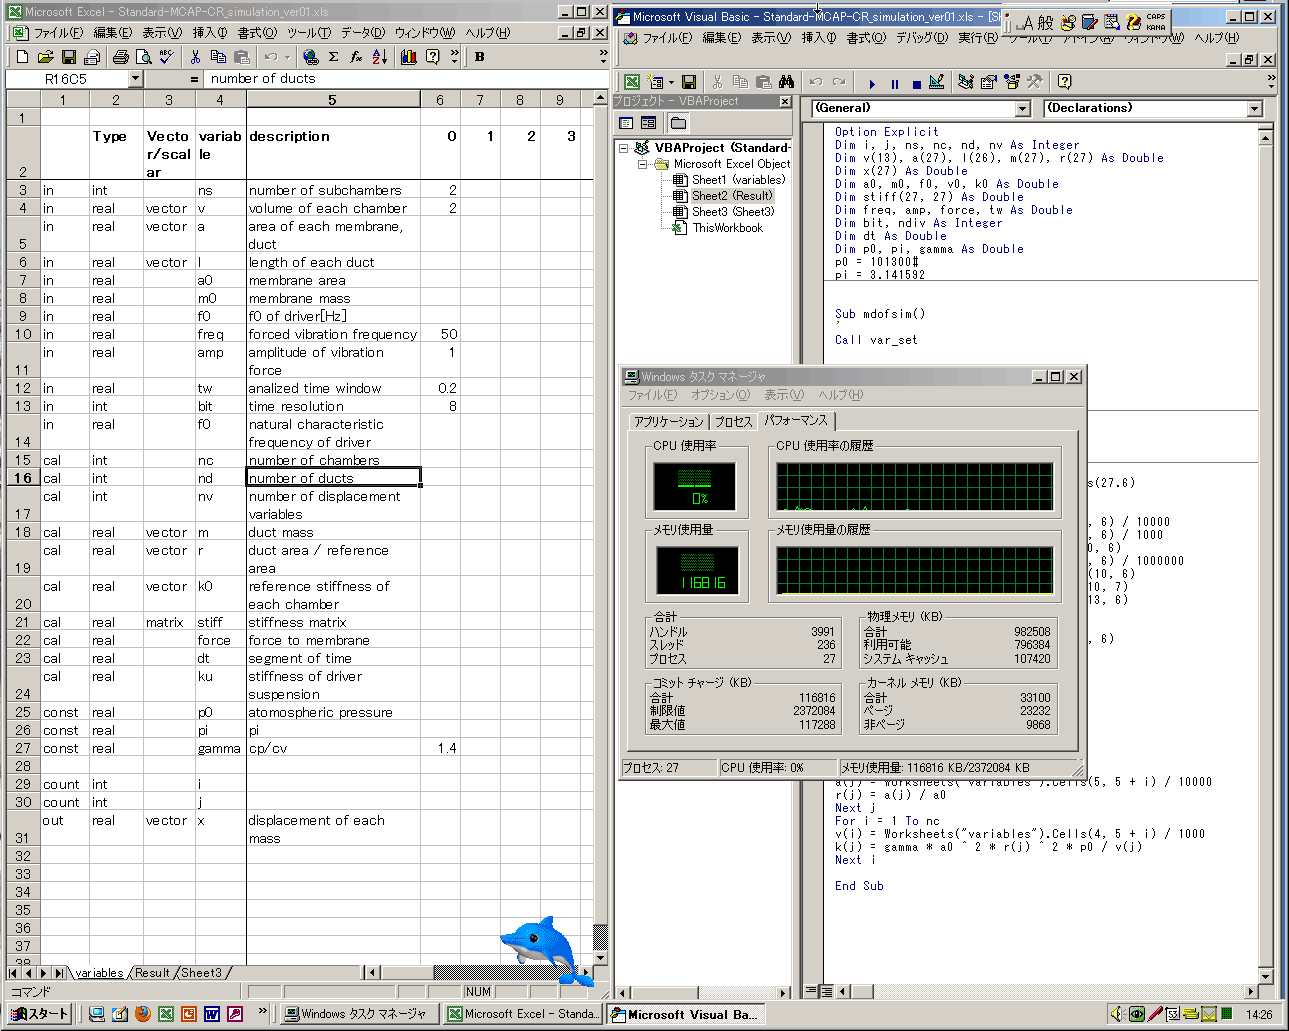Collapse the VBAProject tree node
The image size is (1289, 1031).
point(624,148)
